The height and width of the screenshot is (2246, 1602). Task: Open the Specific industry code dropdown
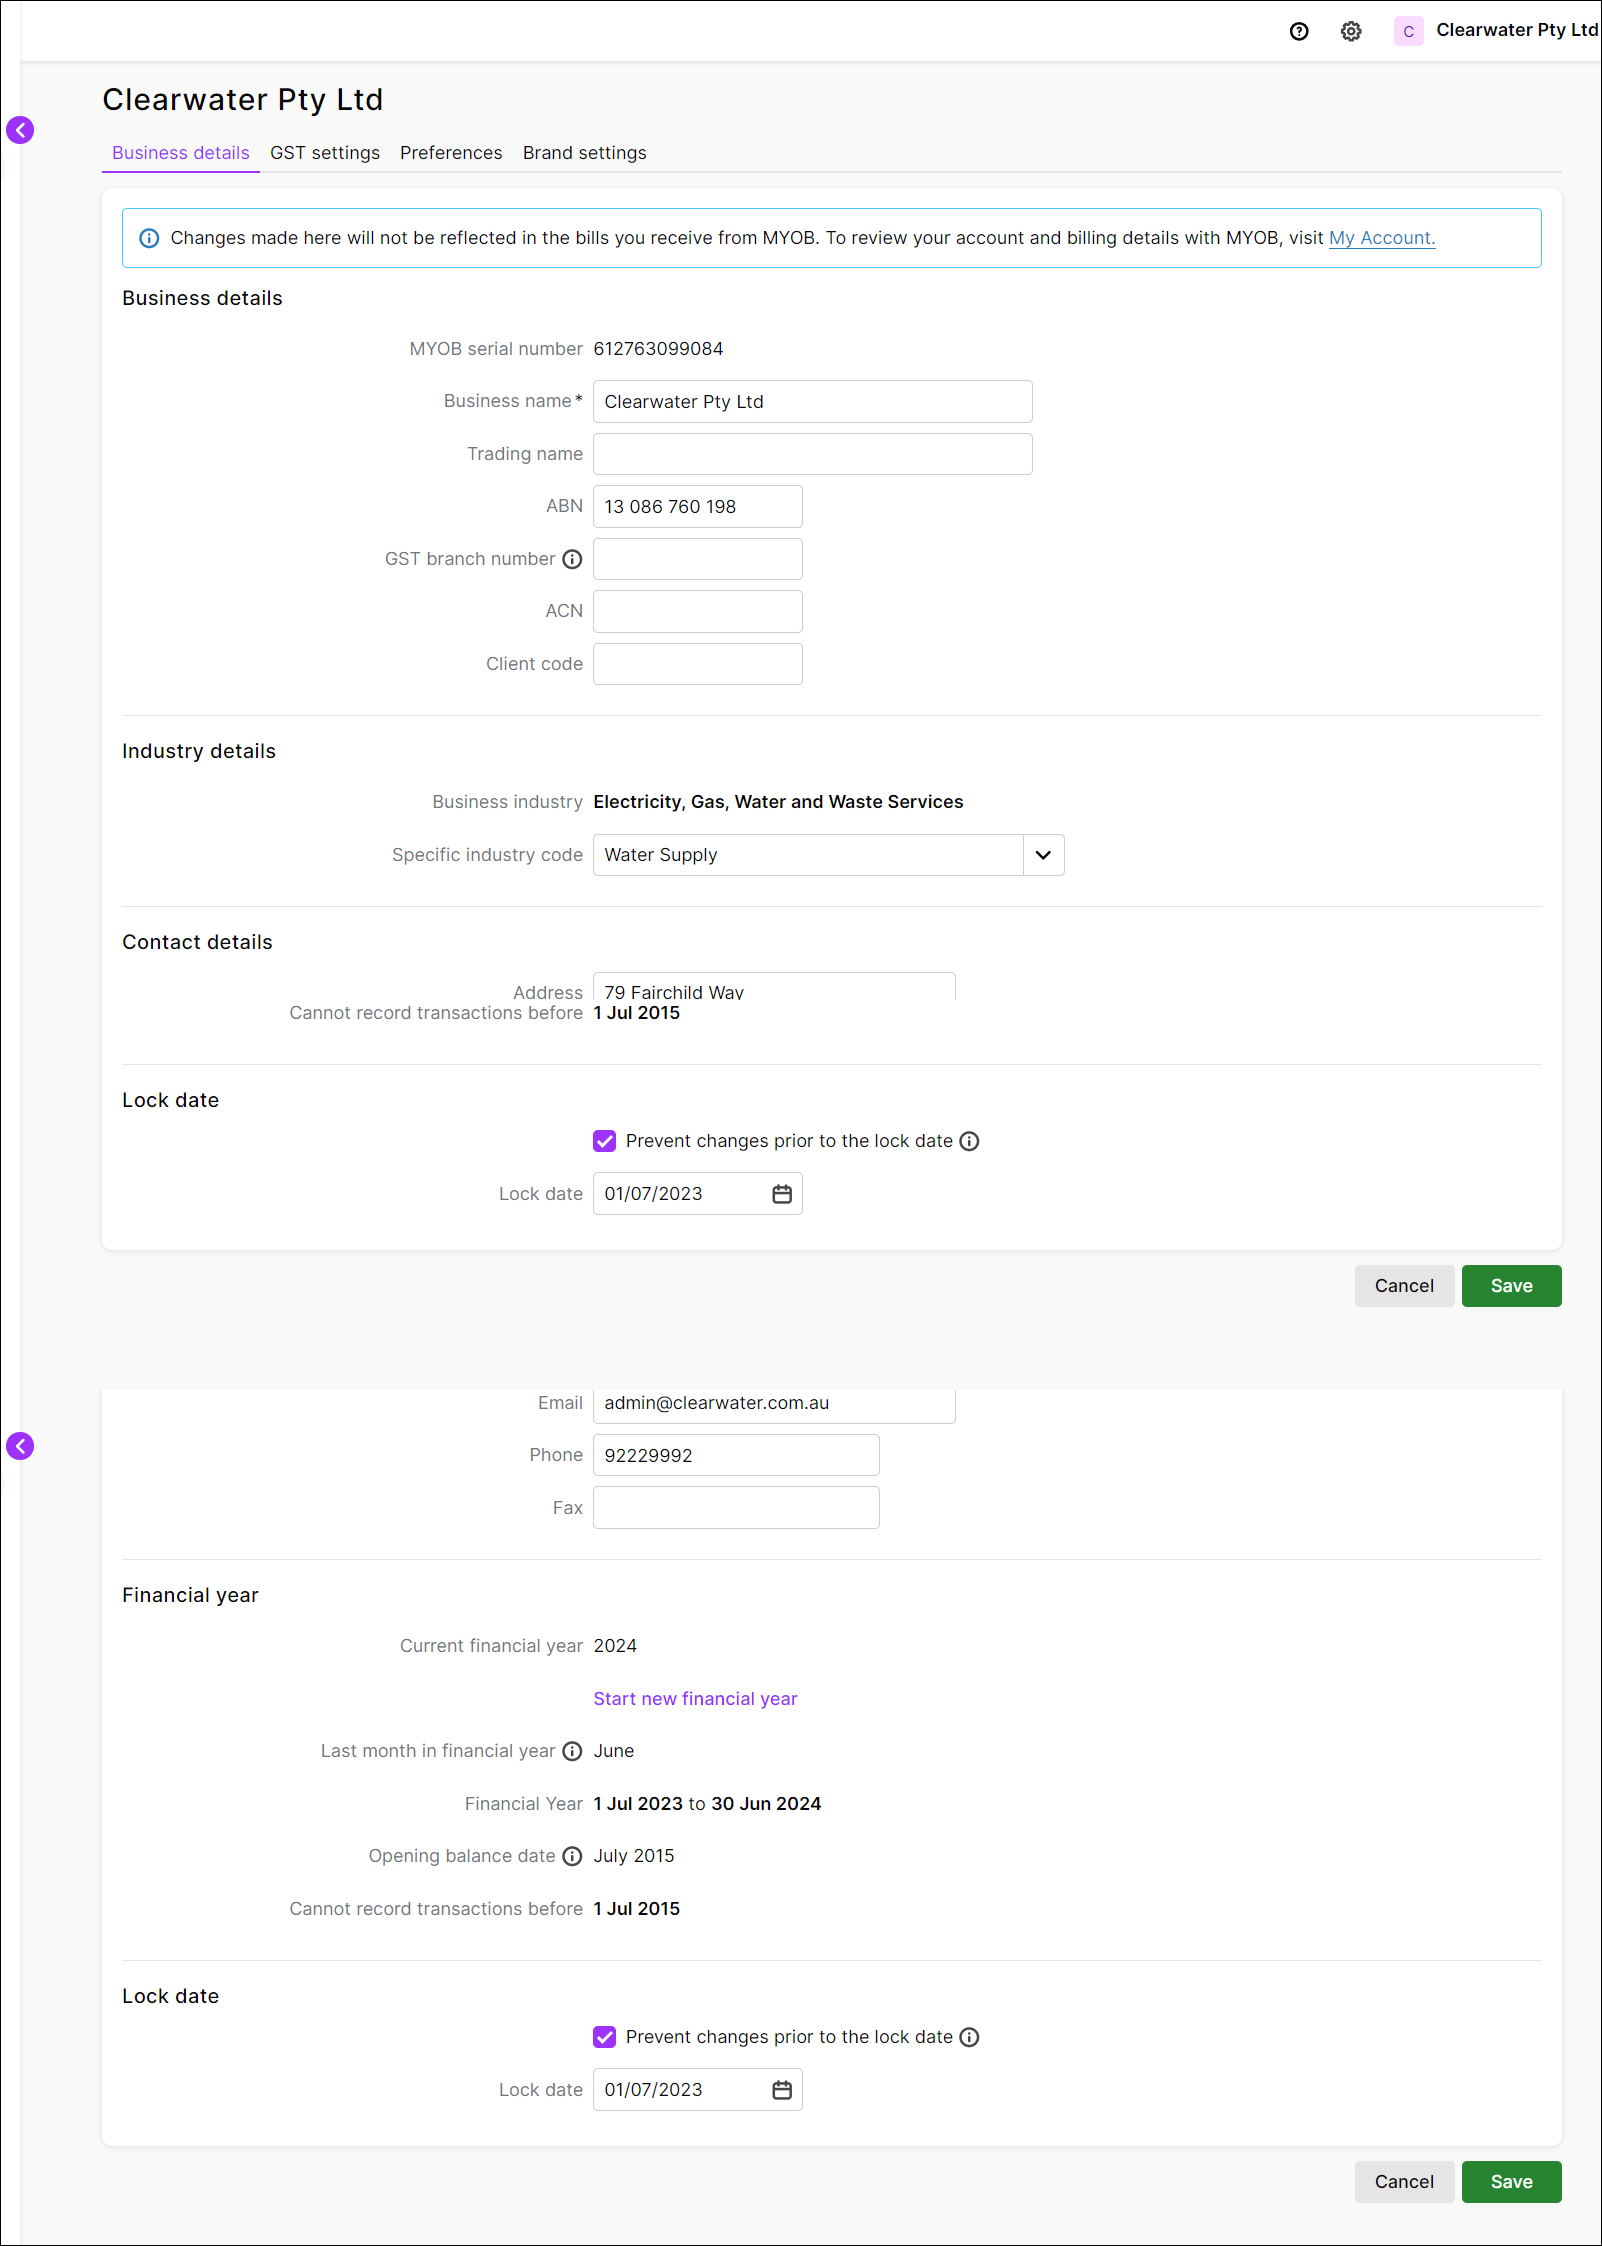(x=1043, y=855)
